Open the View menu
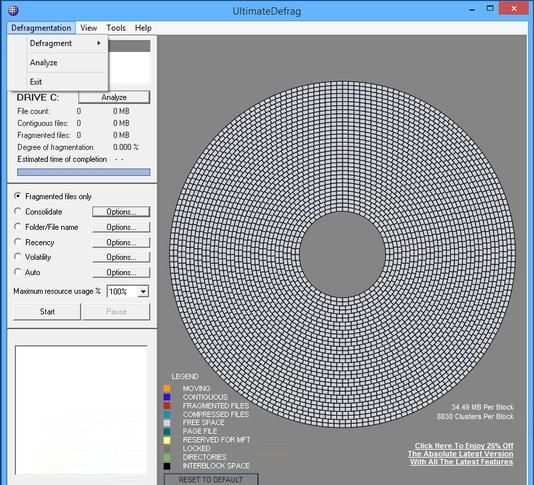534x485 pixels. [x=89, y=28]
